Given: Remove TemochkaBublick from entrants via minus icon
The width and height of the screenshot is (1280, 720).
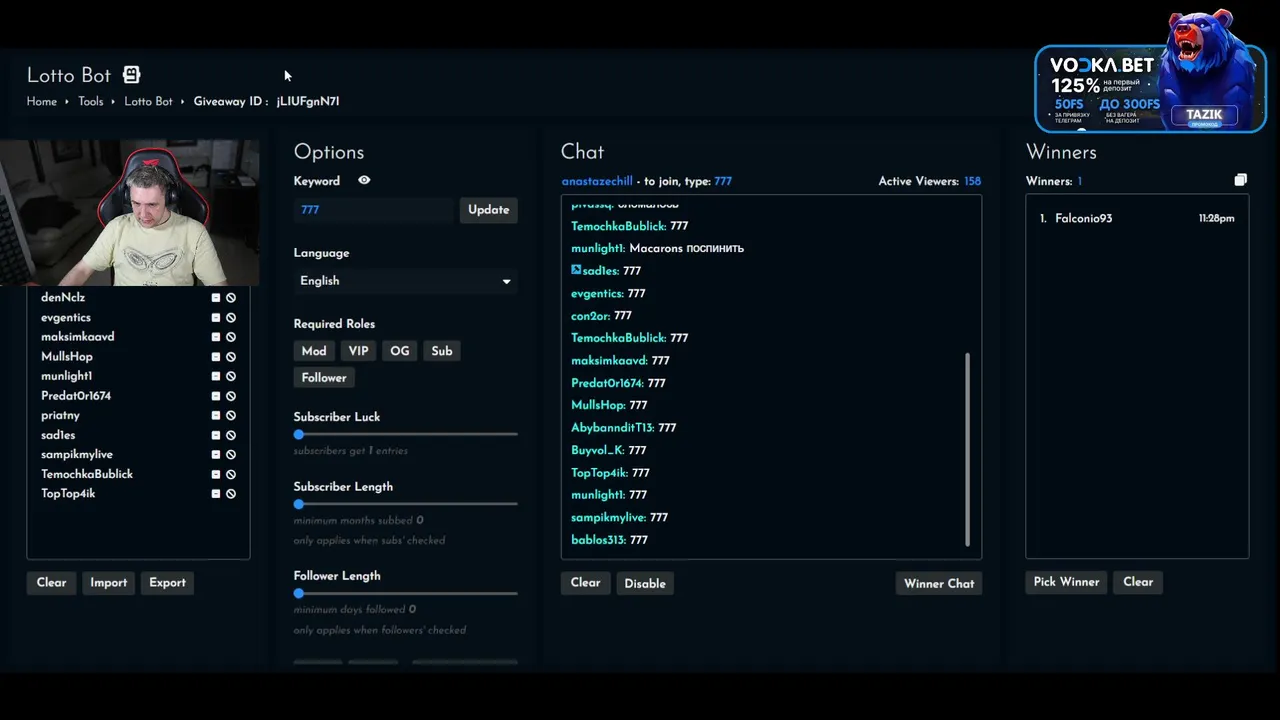Looking at the screenshot, I should pyautogui.click(x=215, y=474).
